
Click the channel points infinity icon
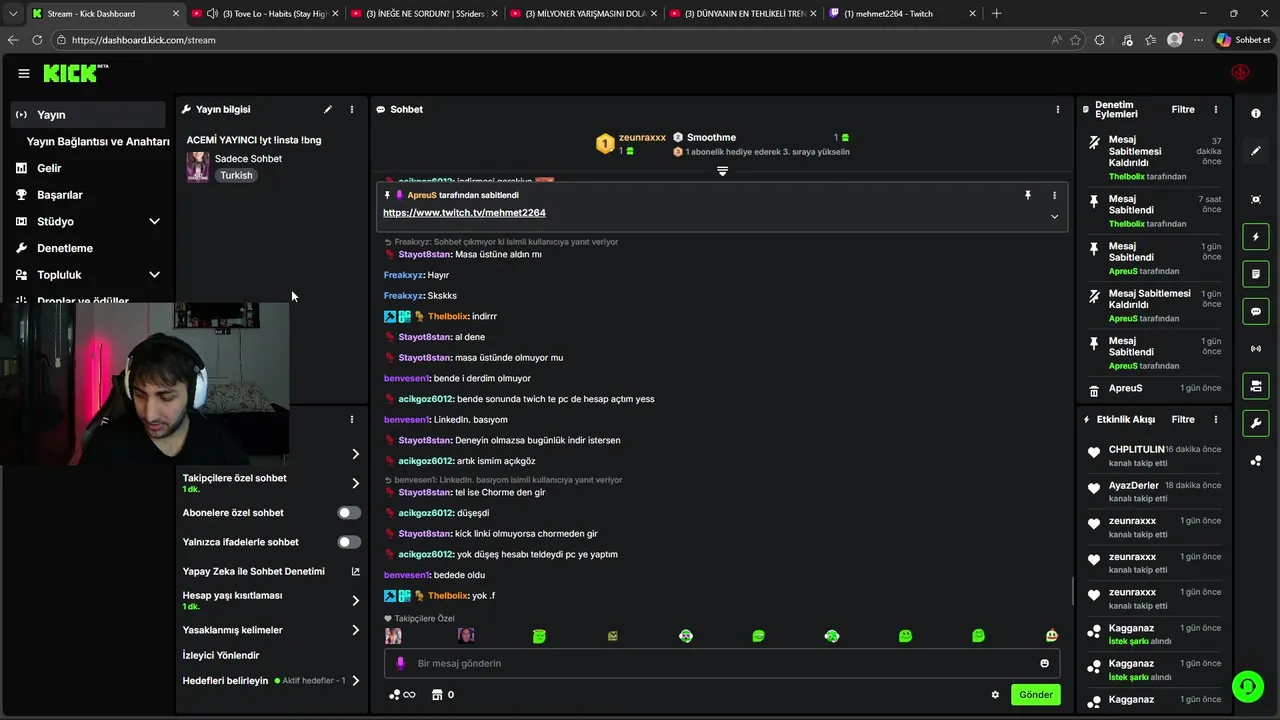(402, 694)
